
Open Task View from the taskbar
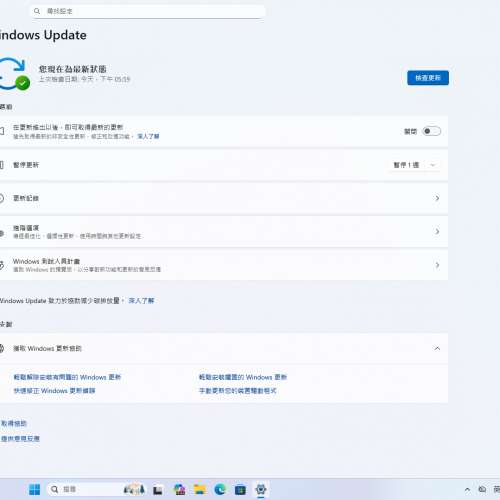pos(158,490)
